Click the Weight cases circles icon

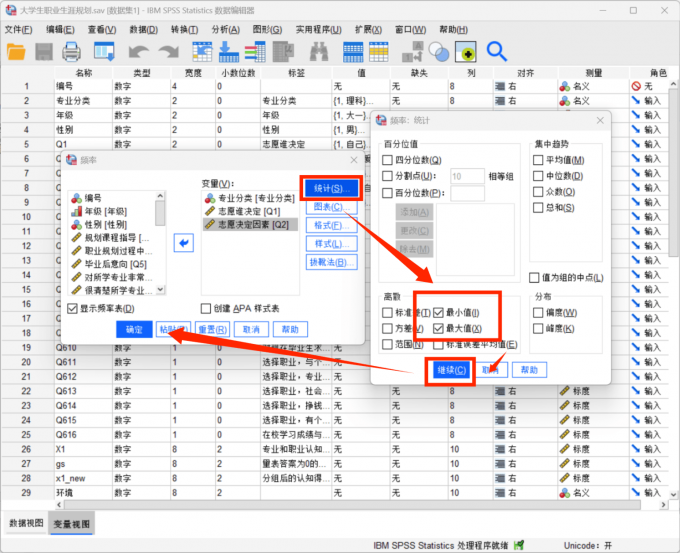click(x=438, y=52)
